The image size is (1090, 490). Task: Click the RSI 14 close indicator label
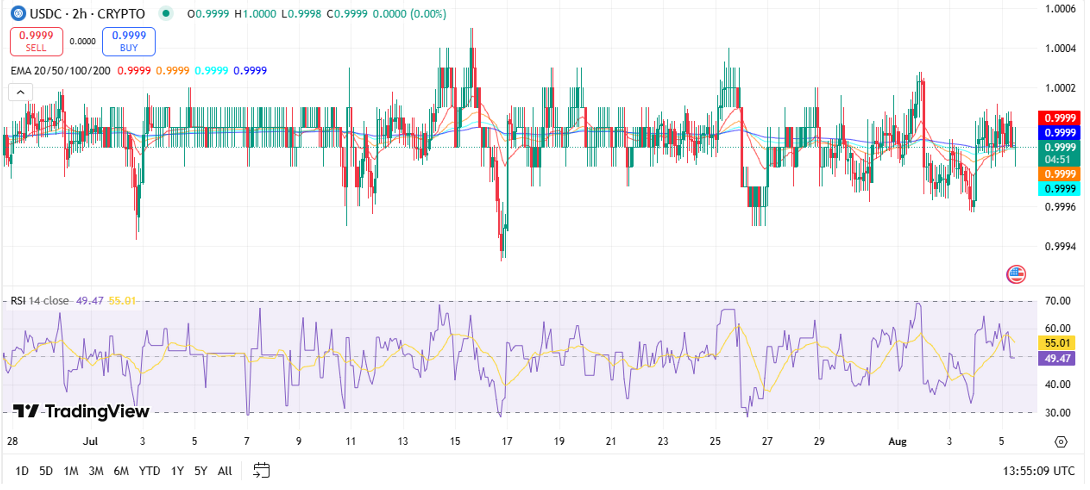(40, 300)
